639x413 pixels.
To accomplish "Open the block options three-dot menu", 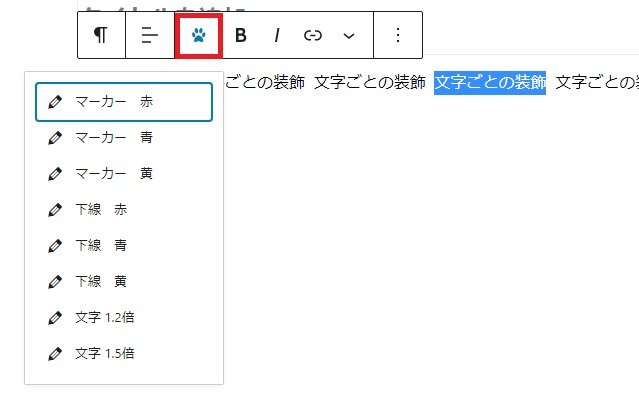I will coord(398,35).
